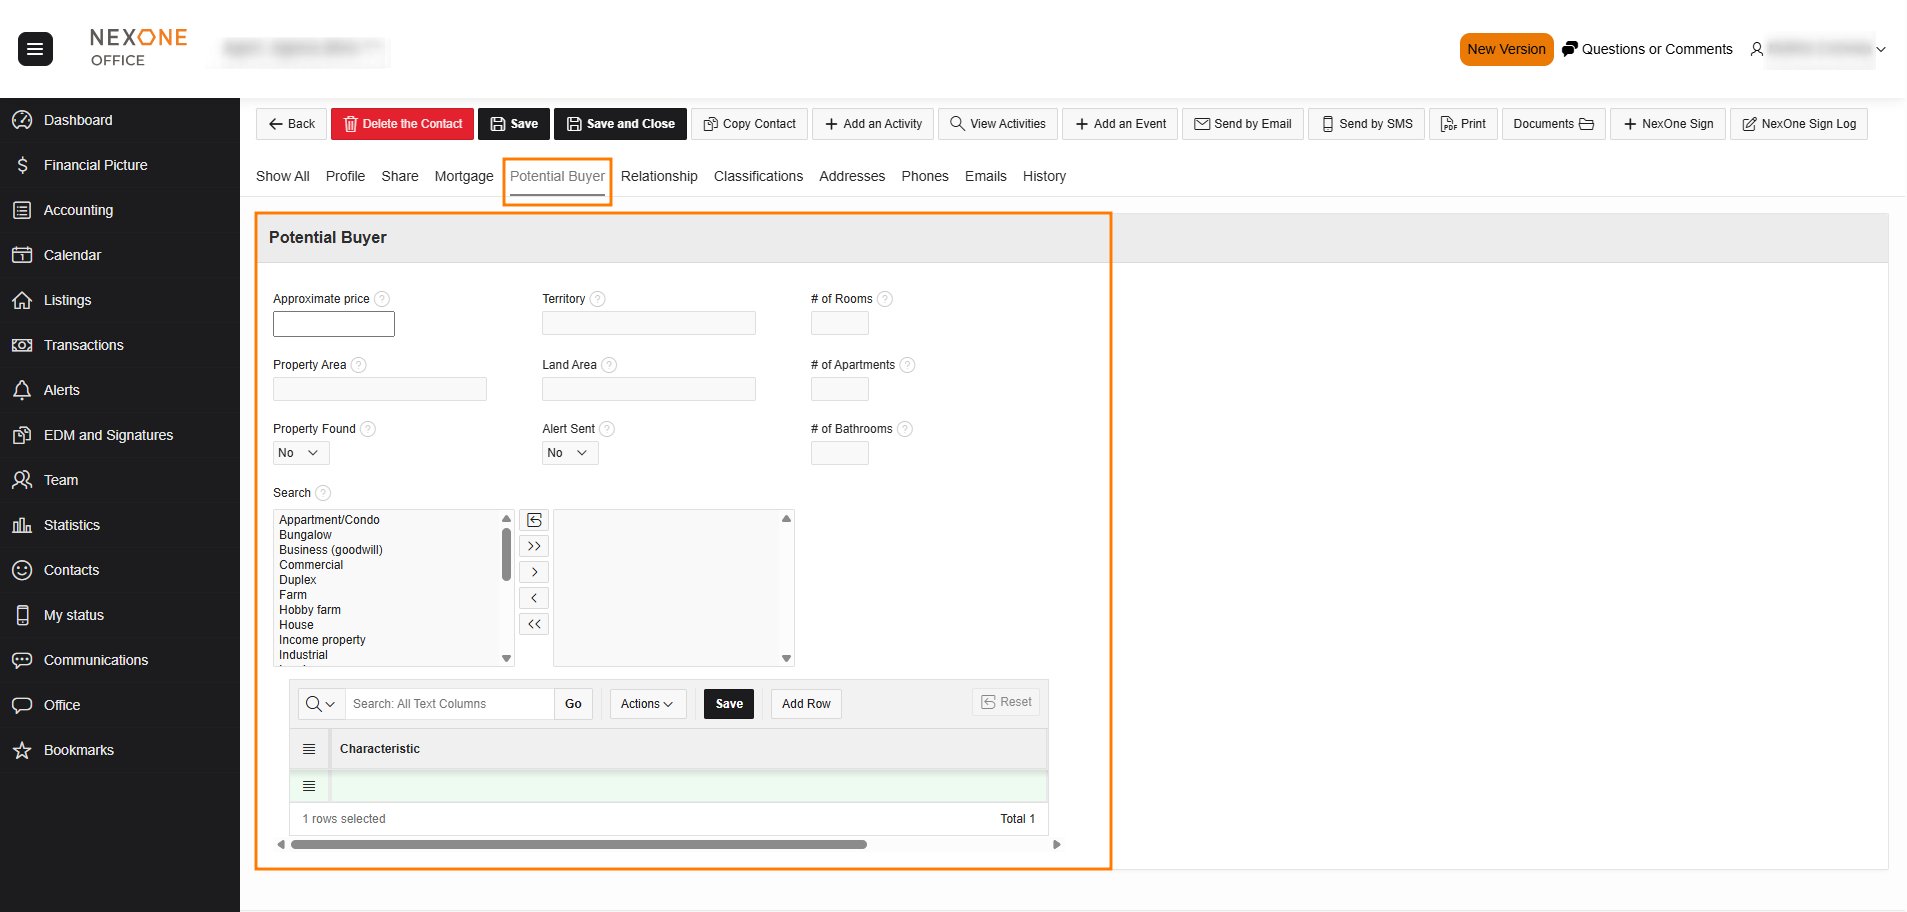Click the Approximate price input field
The image size is (1907, 912).
coord(333,324)
